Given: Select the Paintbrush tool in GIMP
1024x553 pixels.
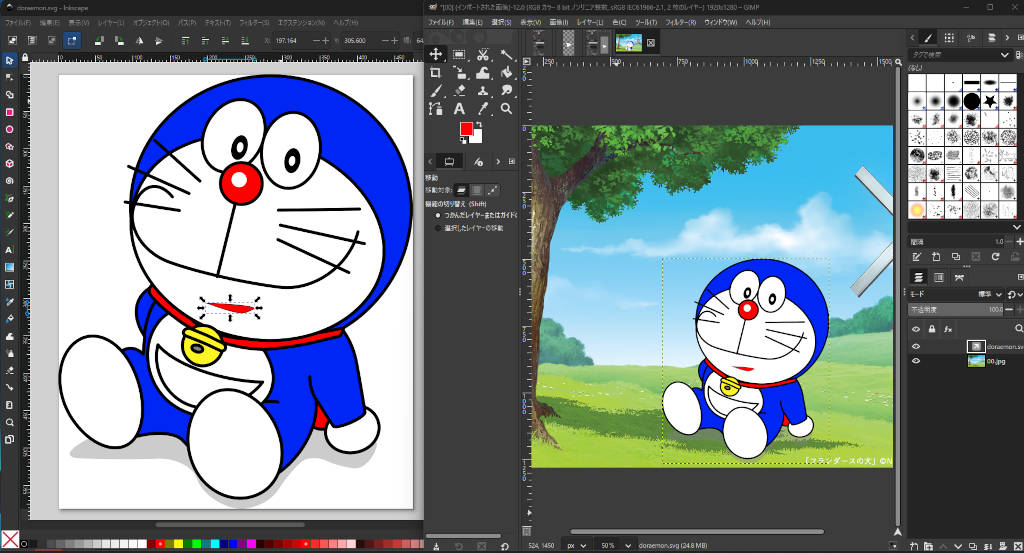Looking at the screenshot, I should tap(436, 90).
